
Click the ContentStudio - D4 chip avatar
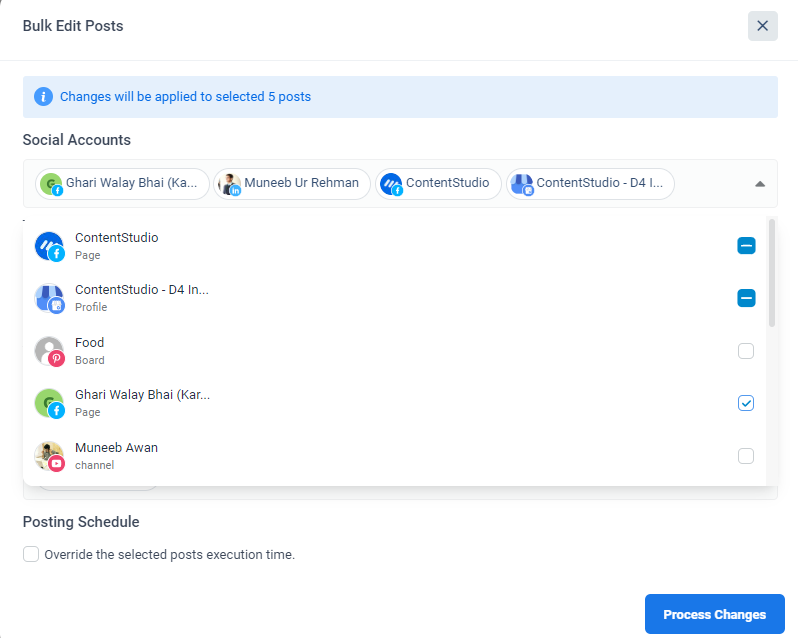pos(522,184)
